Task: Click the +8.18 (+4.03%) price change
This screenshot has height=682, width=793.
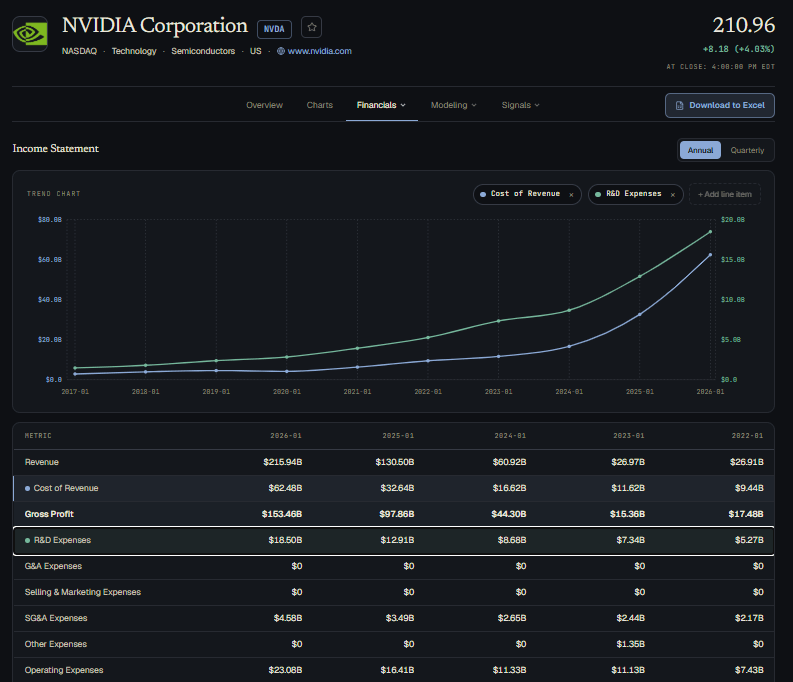Action: pyautogui.click(x=738, y=49)
